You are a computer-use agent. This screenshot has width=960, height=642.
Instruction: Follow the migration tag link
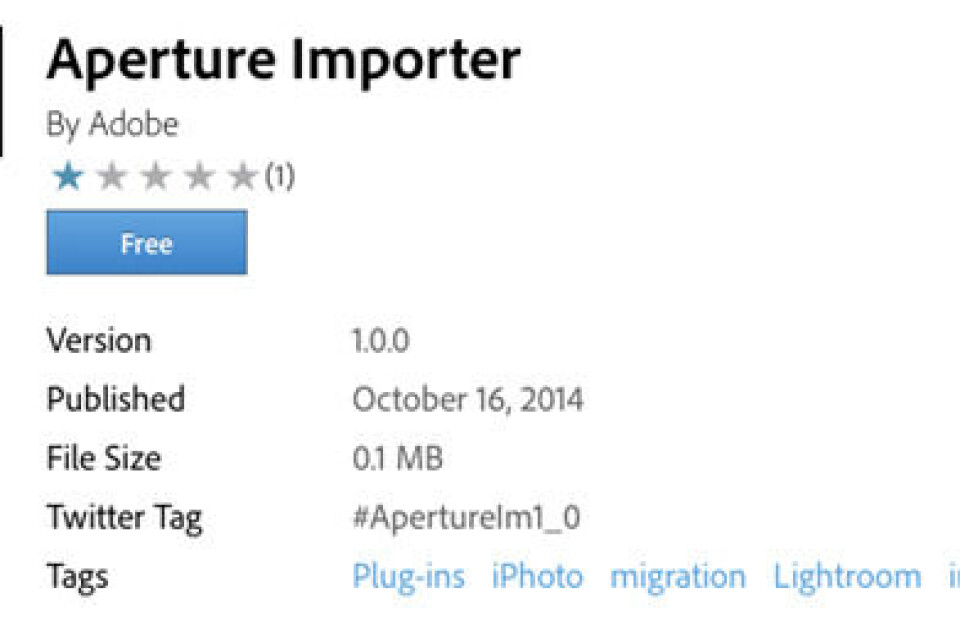(x=678, y=577)
